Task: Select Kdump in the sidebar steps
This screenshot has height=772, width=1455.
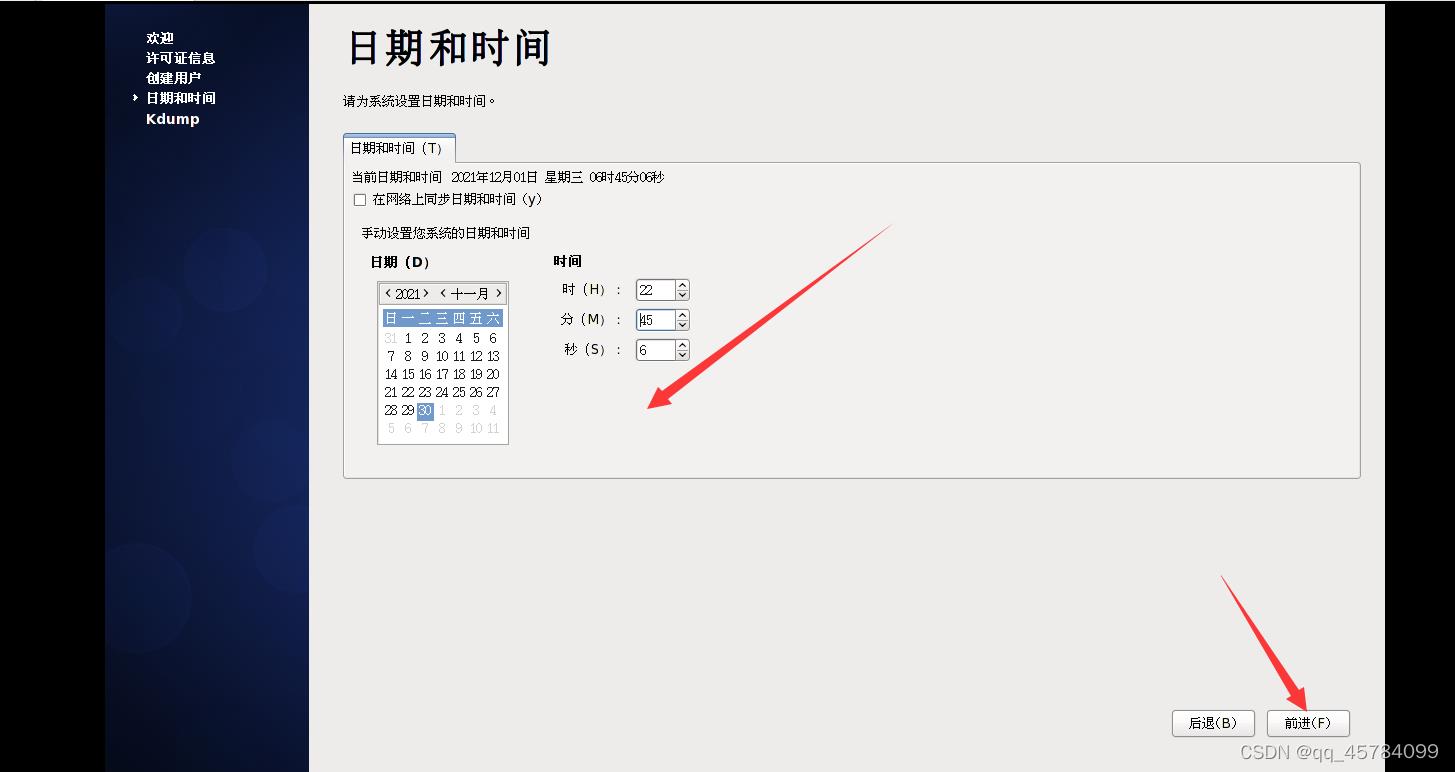Action: point(173,119)
